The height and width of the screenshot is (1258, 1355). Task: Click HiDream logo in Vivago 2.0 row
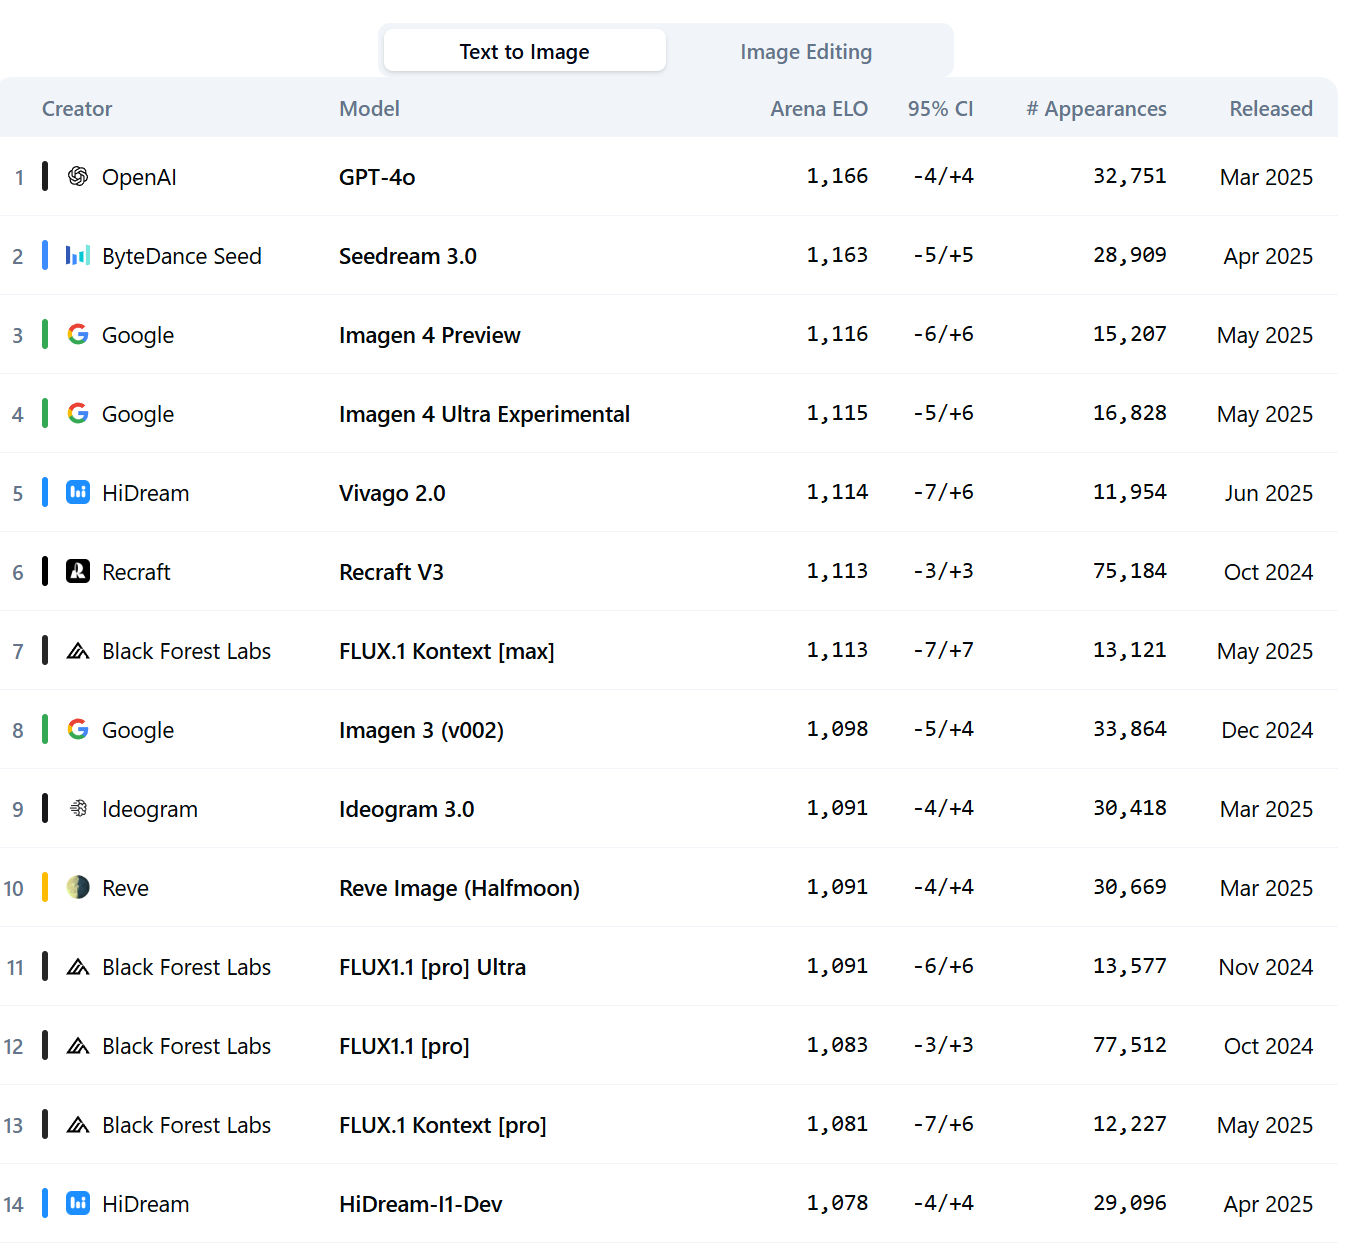[x=78, y=492]
